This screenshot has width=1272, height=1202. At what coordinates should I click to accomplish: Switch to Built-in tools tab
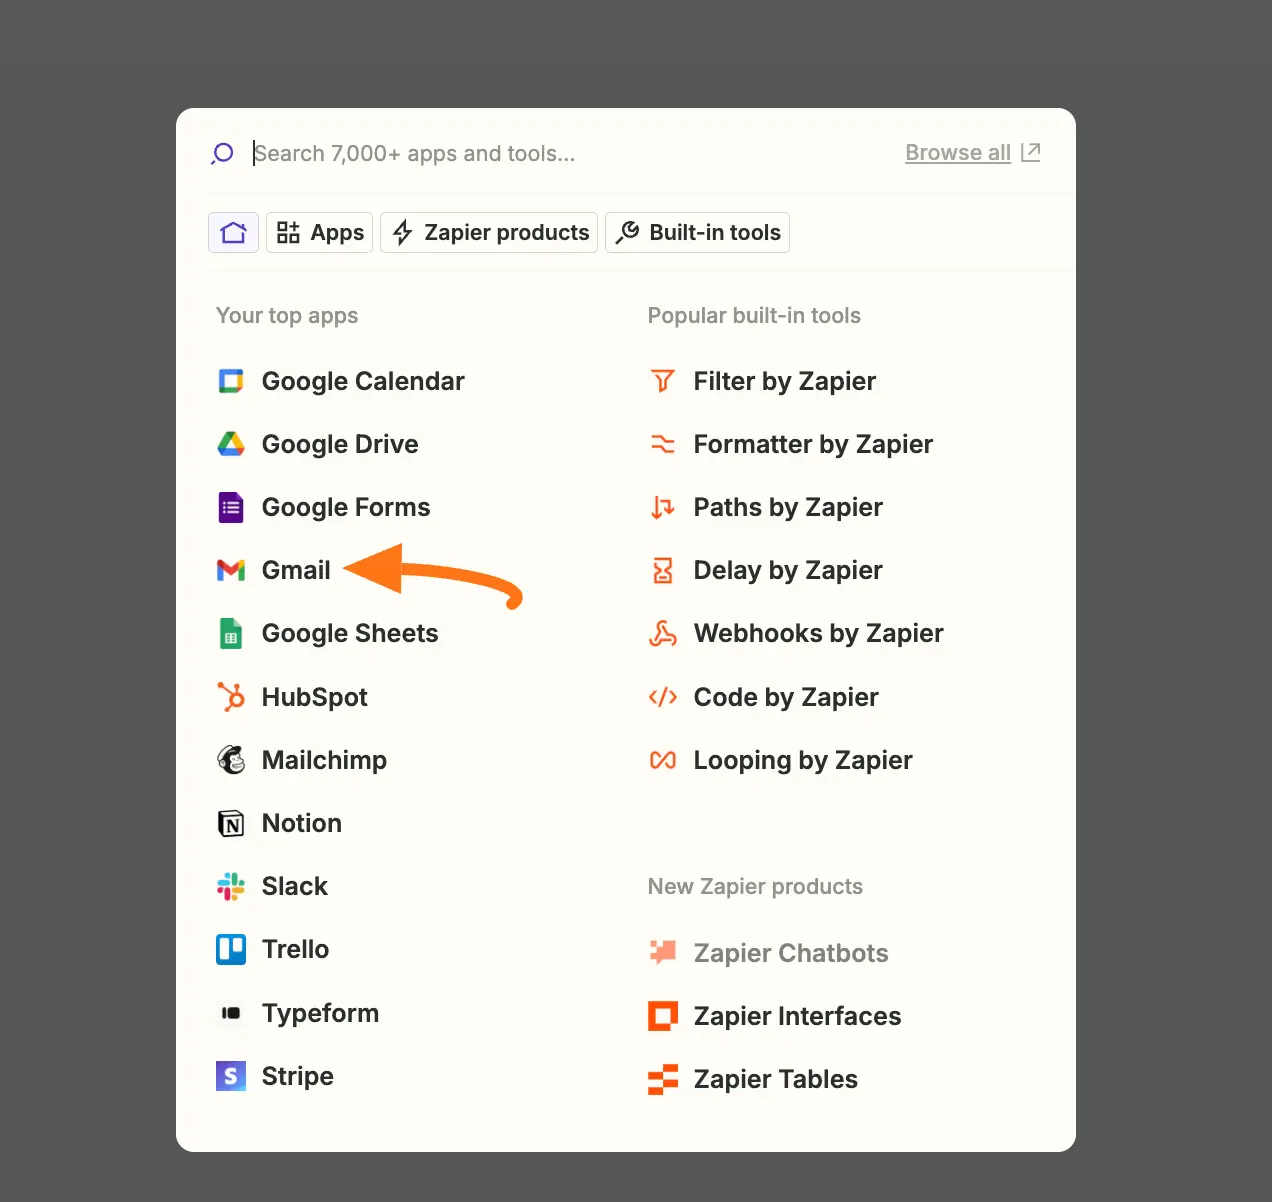click(697, 233)
